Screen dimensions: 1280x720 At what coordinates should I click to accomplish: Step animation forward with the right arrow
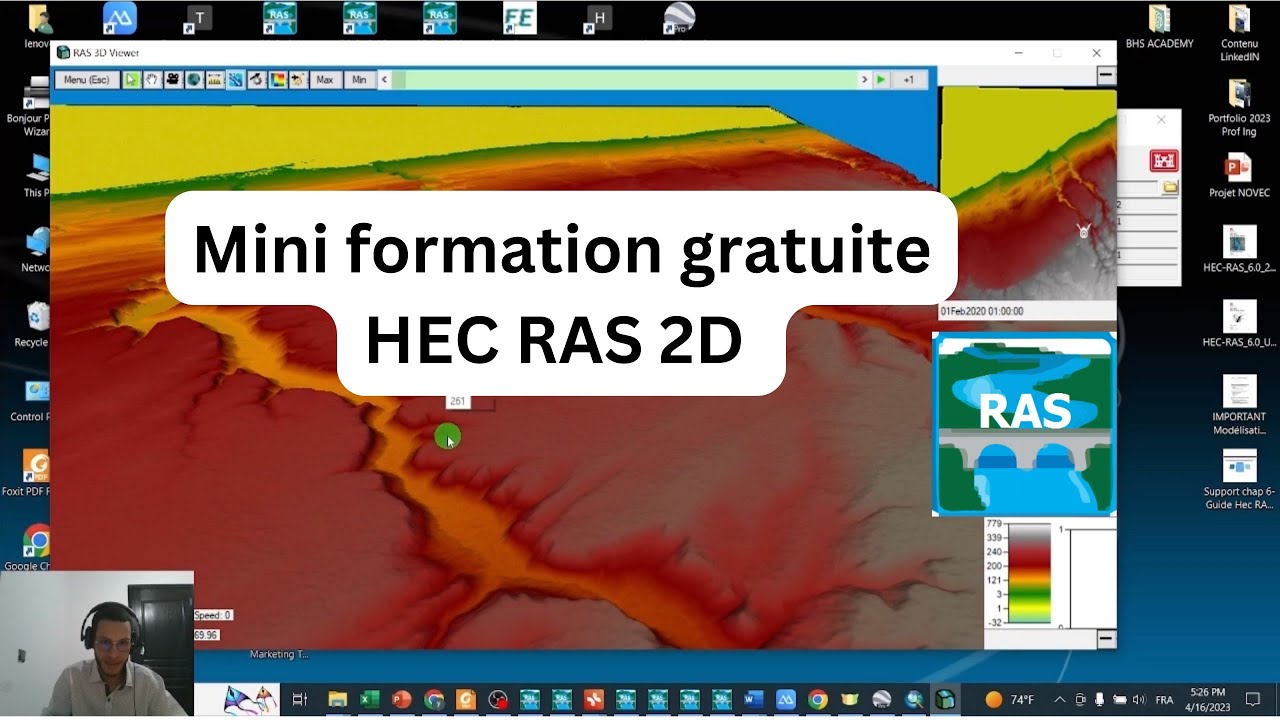pos(865,79)
